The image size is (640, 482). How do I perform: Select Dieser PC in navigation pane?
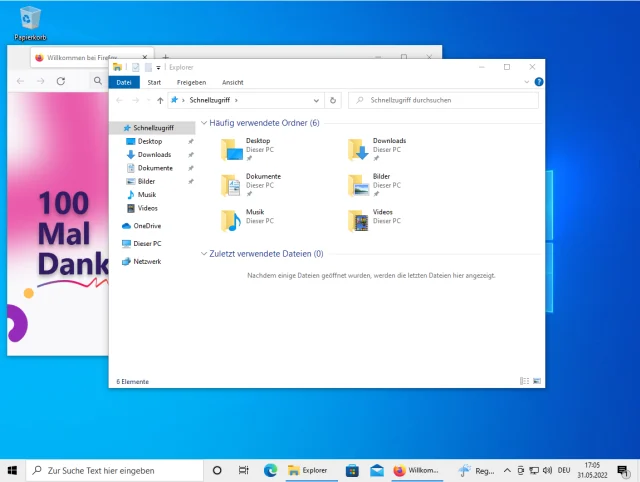pos(146,243)
